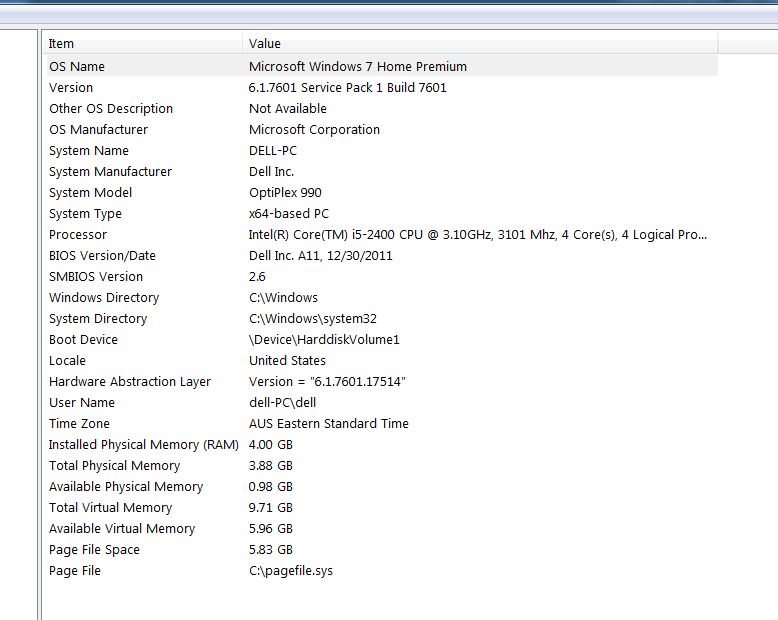Click value 6.1.7601 Service Pack 1 Build 7601
Screen dimensions: 778x620
[x=347, y=88]
